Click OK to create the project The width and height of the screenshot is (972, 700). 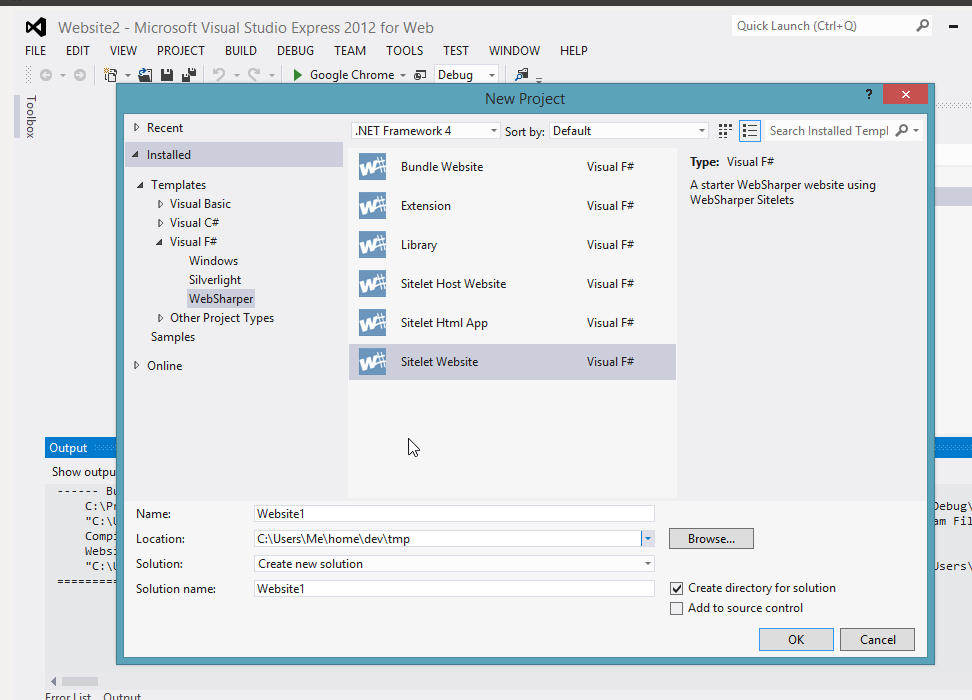pos(796,639)
